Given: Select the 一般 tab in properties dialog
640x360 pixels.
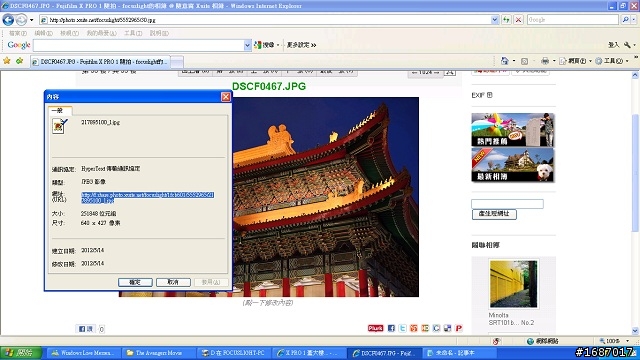Looking at the screenshot, I should click(x=60, y=110).
